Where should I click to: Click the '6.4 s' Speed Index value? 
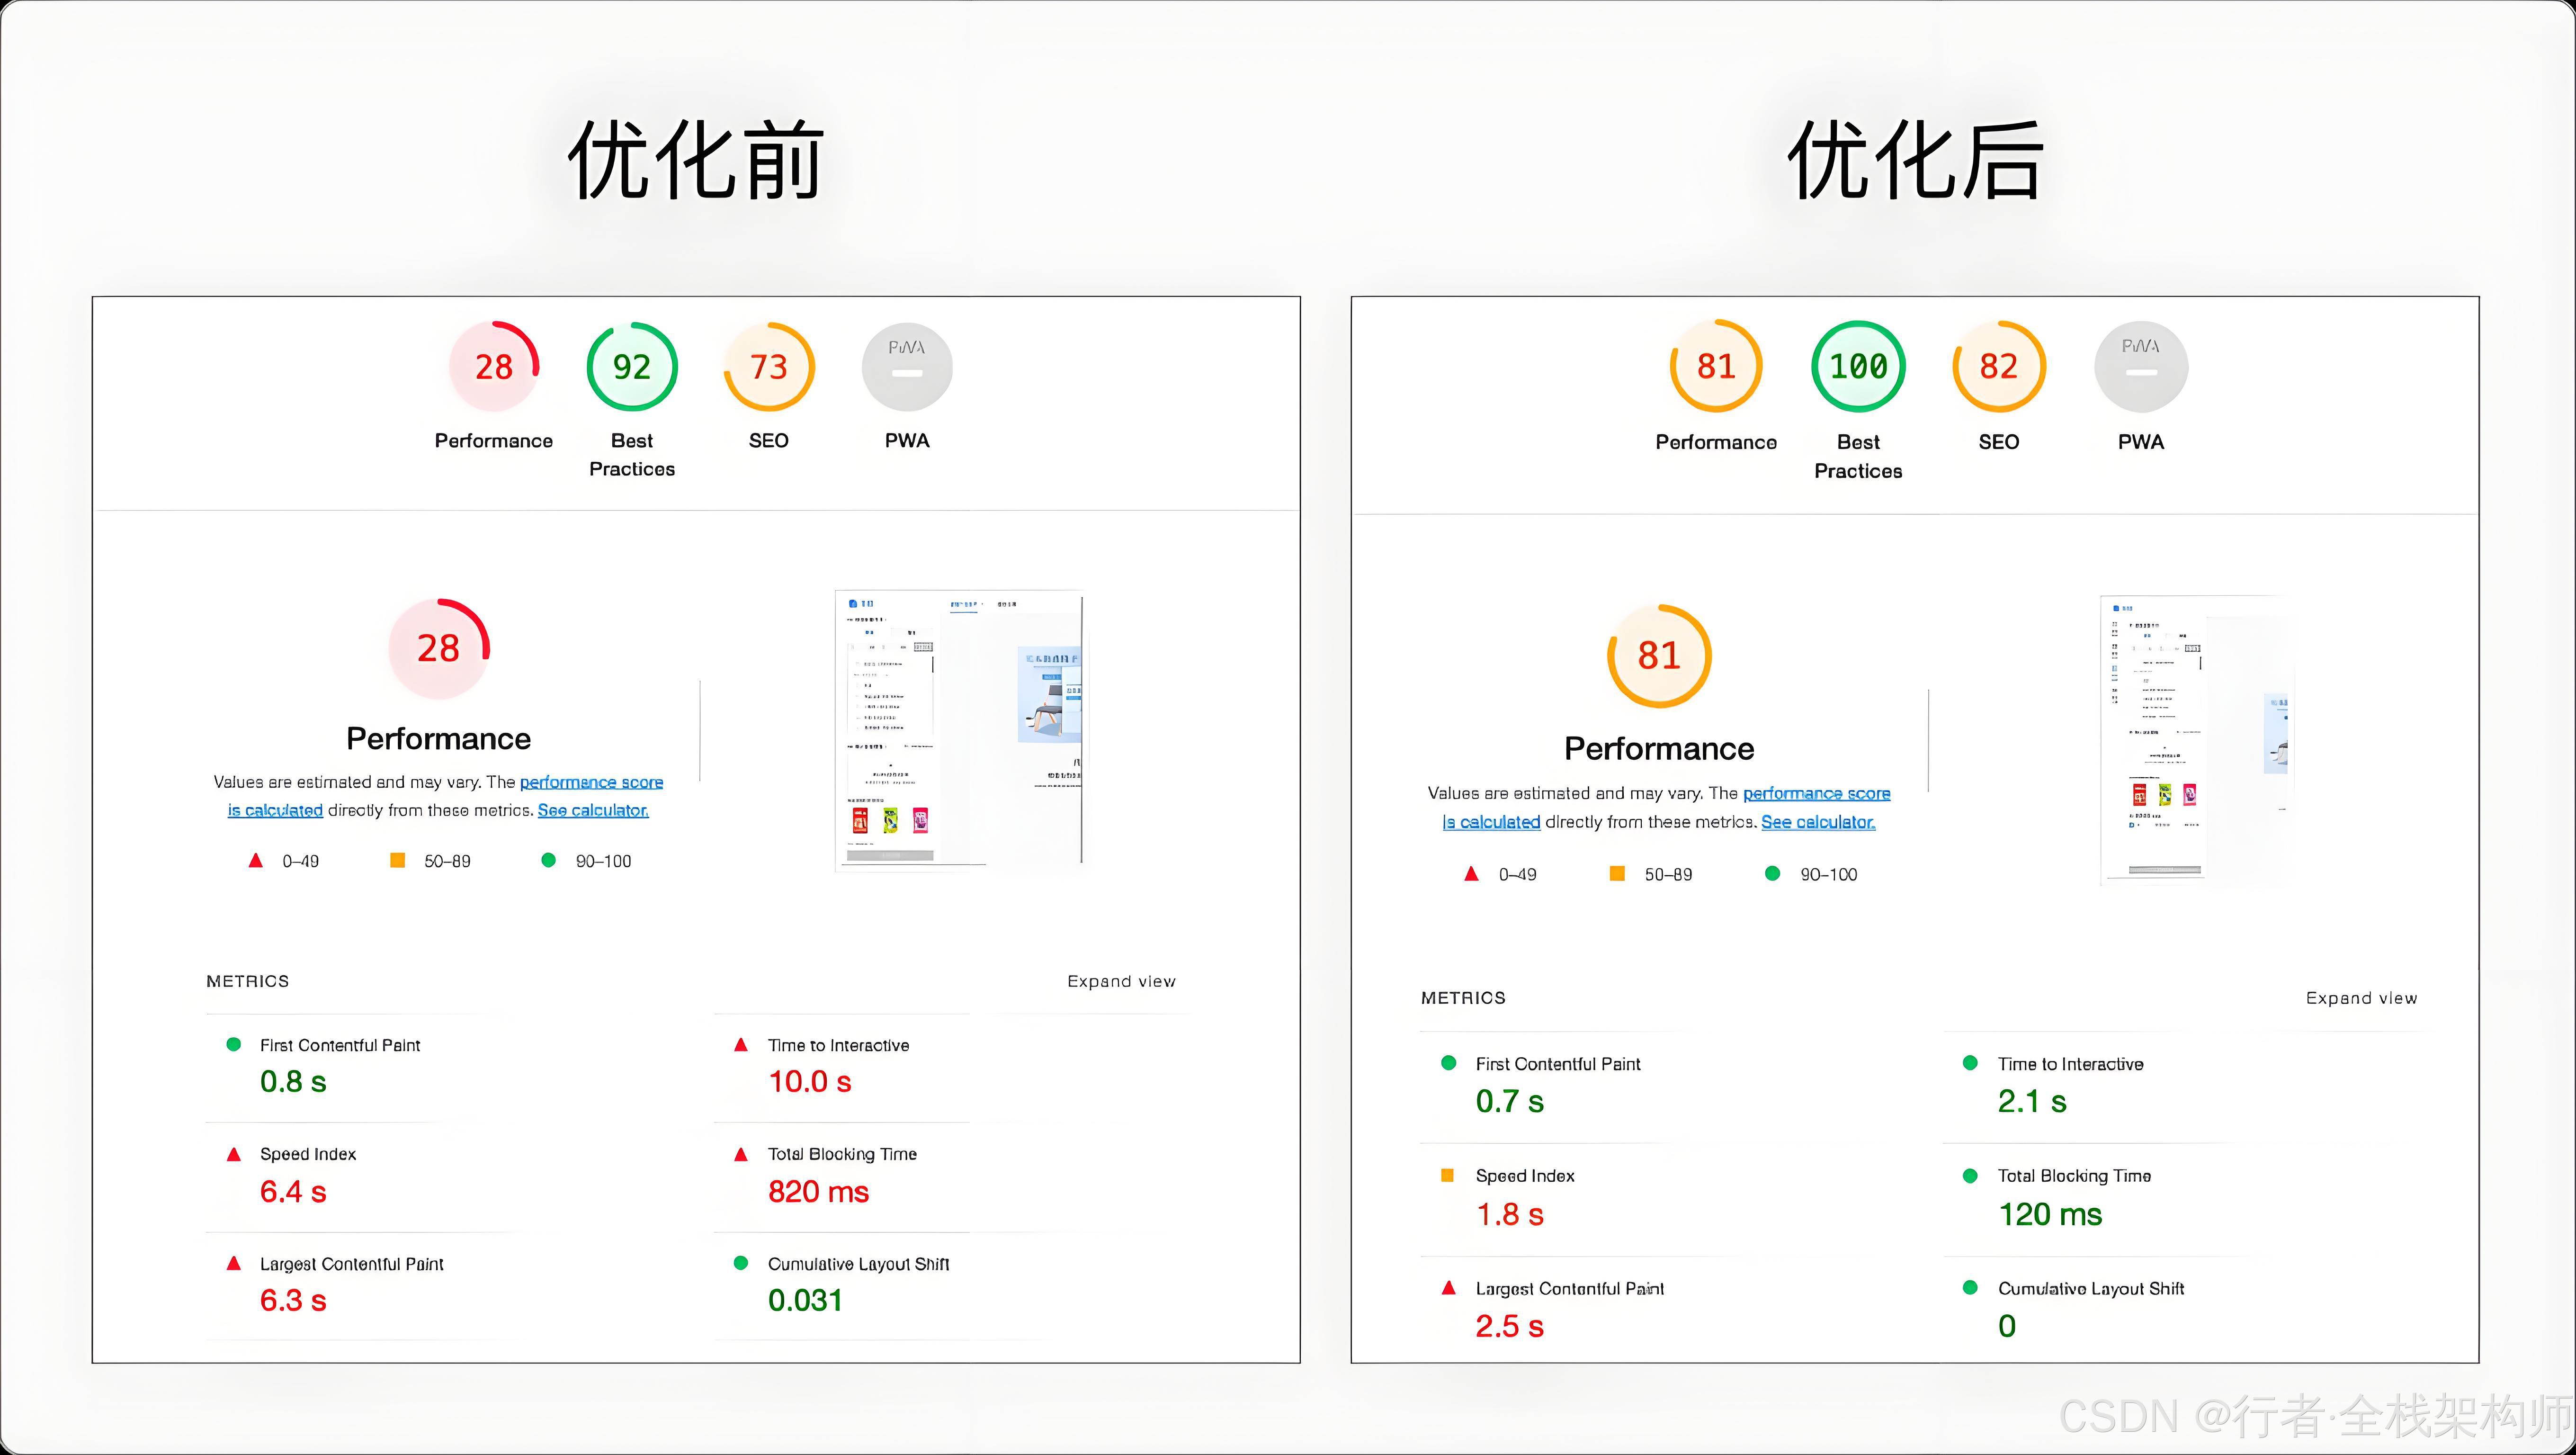click(293, 1191)
